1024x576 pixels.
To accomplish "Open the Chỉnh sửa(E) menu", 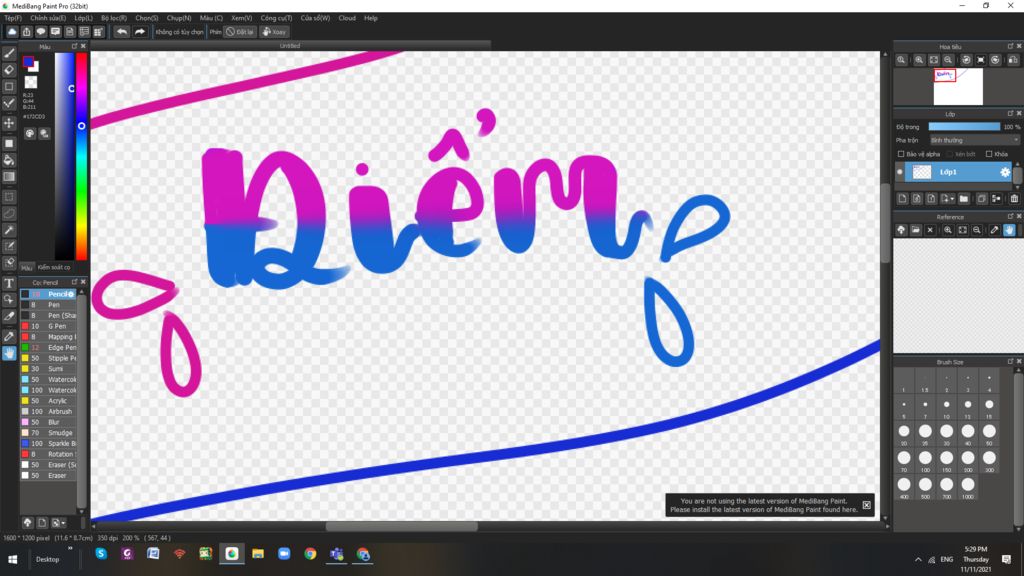I will [x=48, y=18].
